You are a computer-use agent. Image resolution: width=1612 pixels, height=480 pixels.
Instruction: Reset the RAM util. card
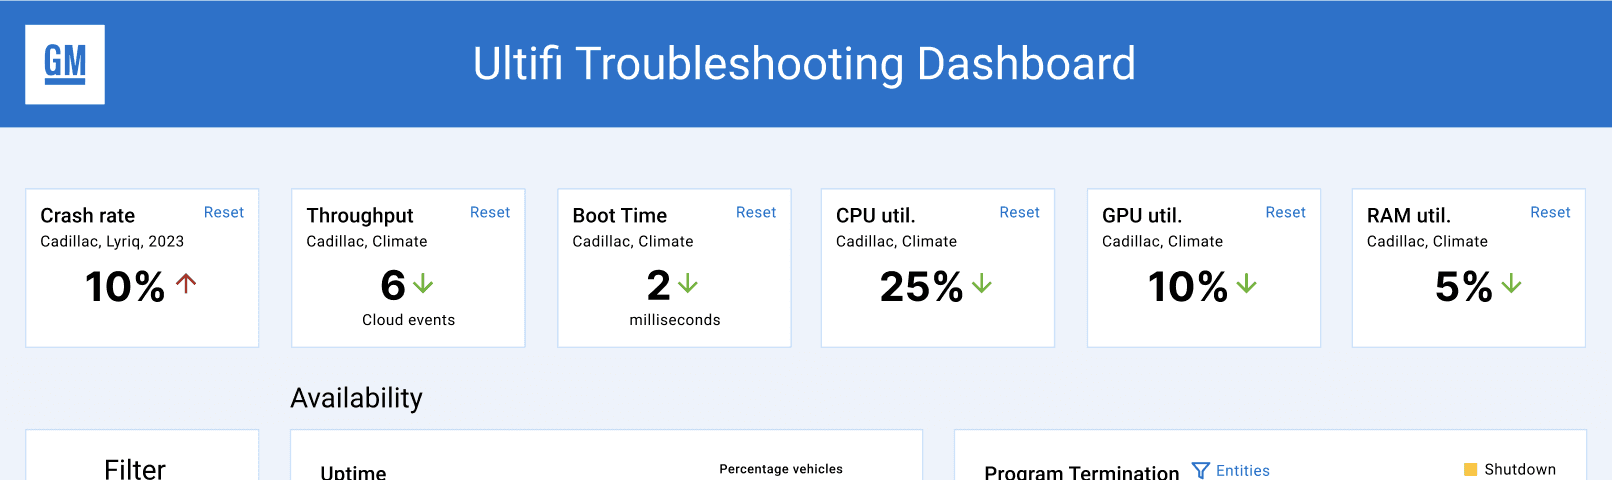(x=1551, y=212)
